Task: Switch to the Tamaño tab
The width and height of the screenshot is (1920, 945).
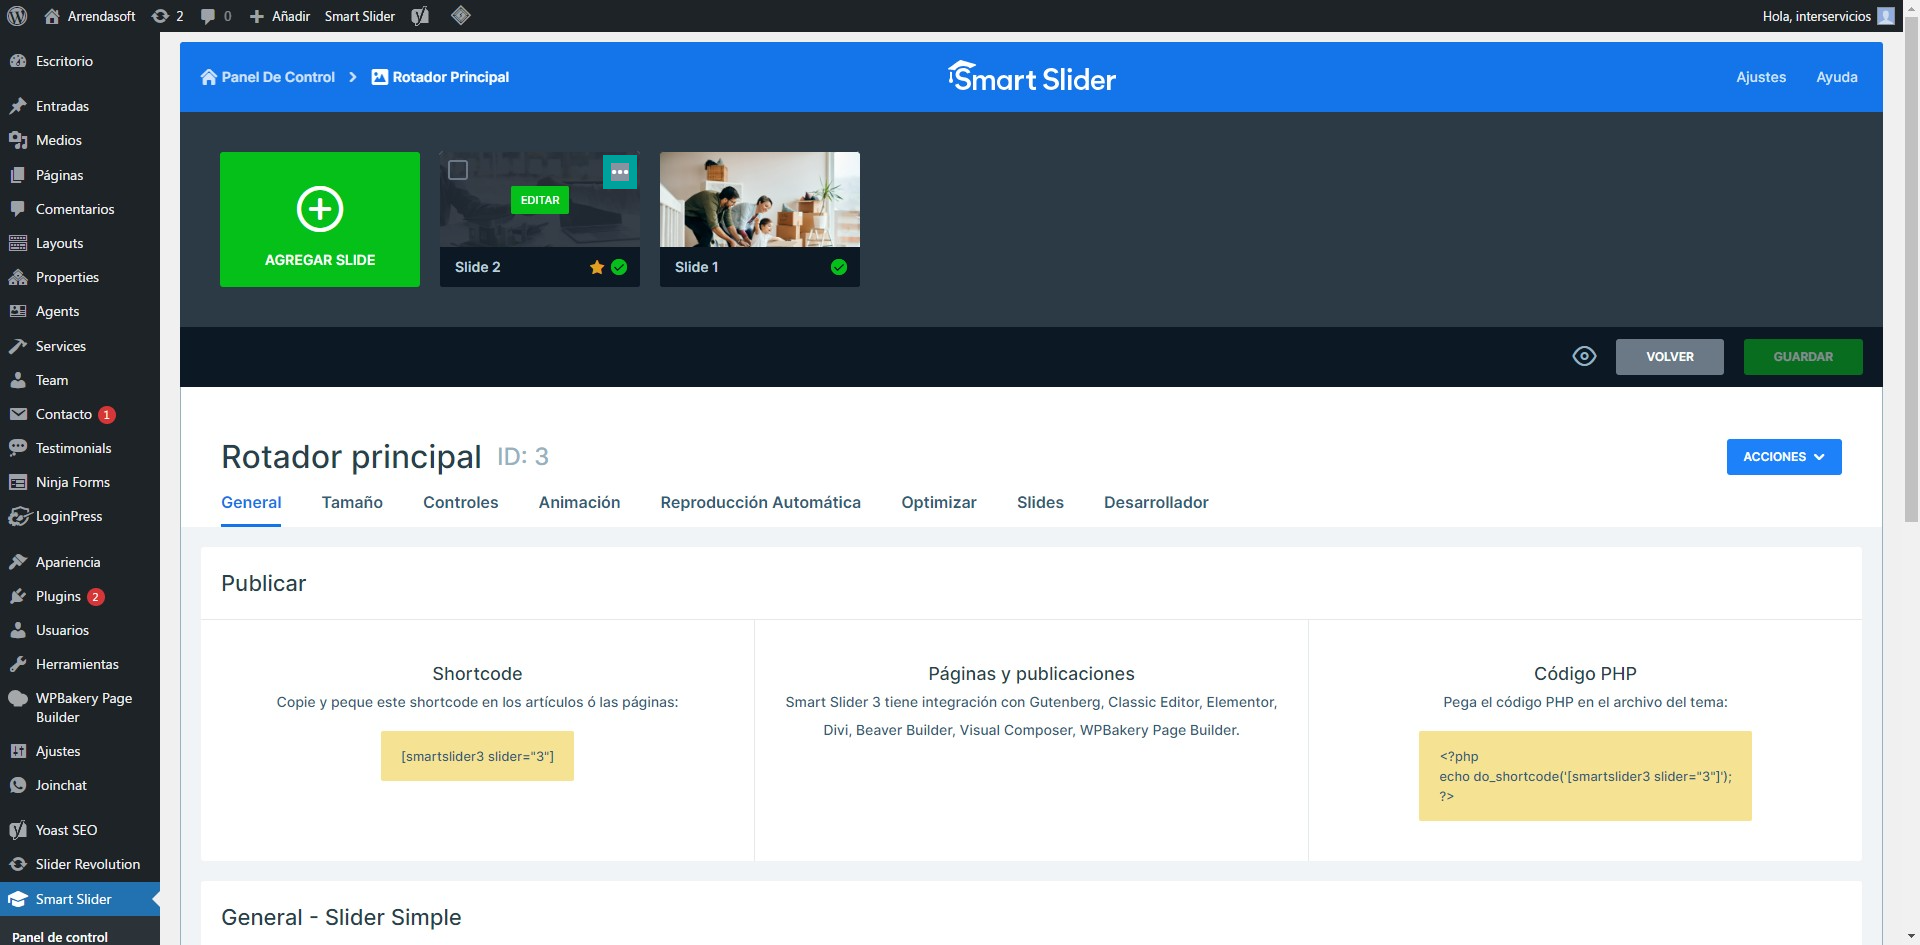Action: 352,503
